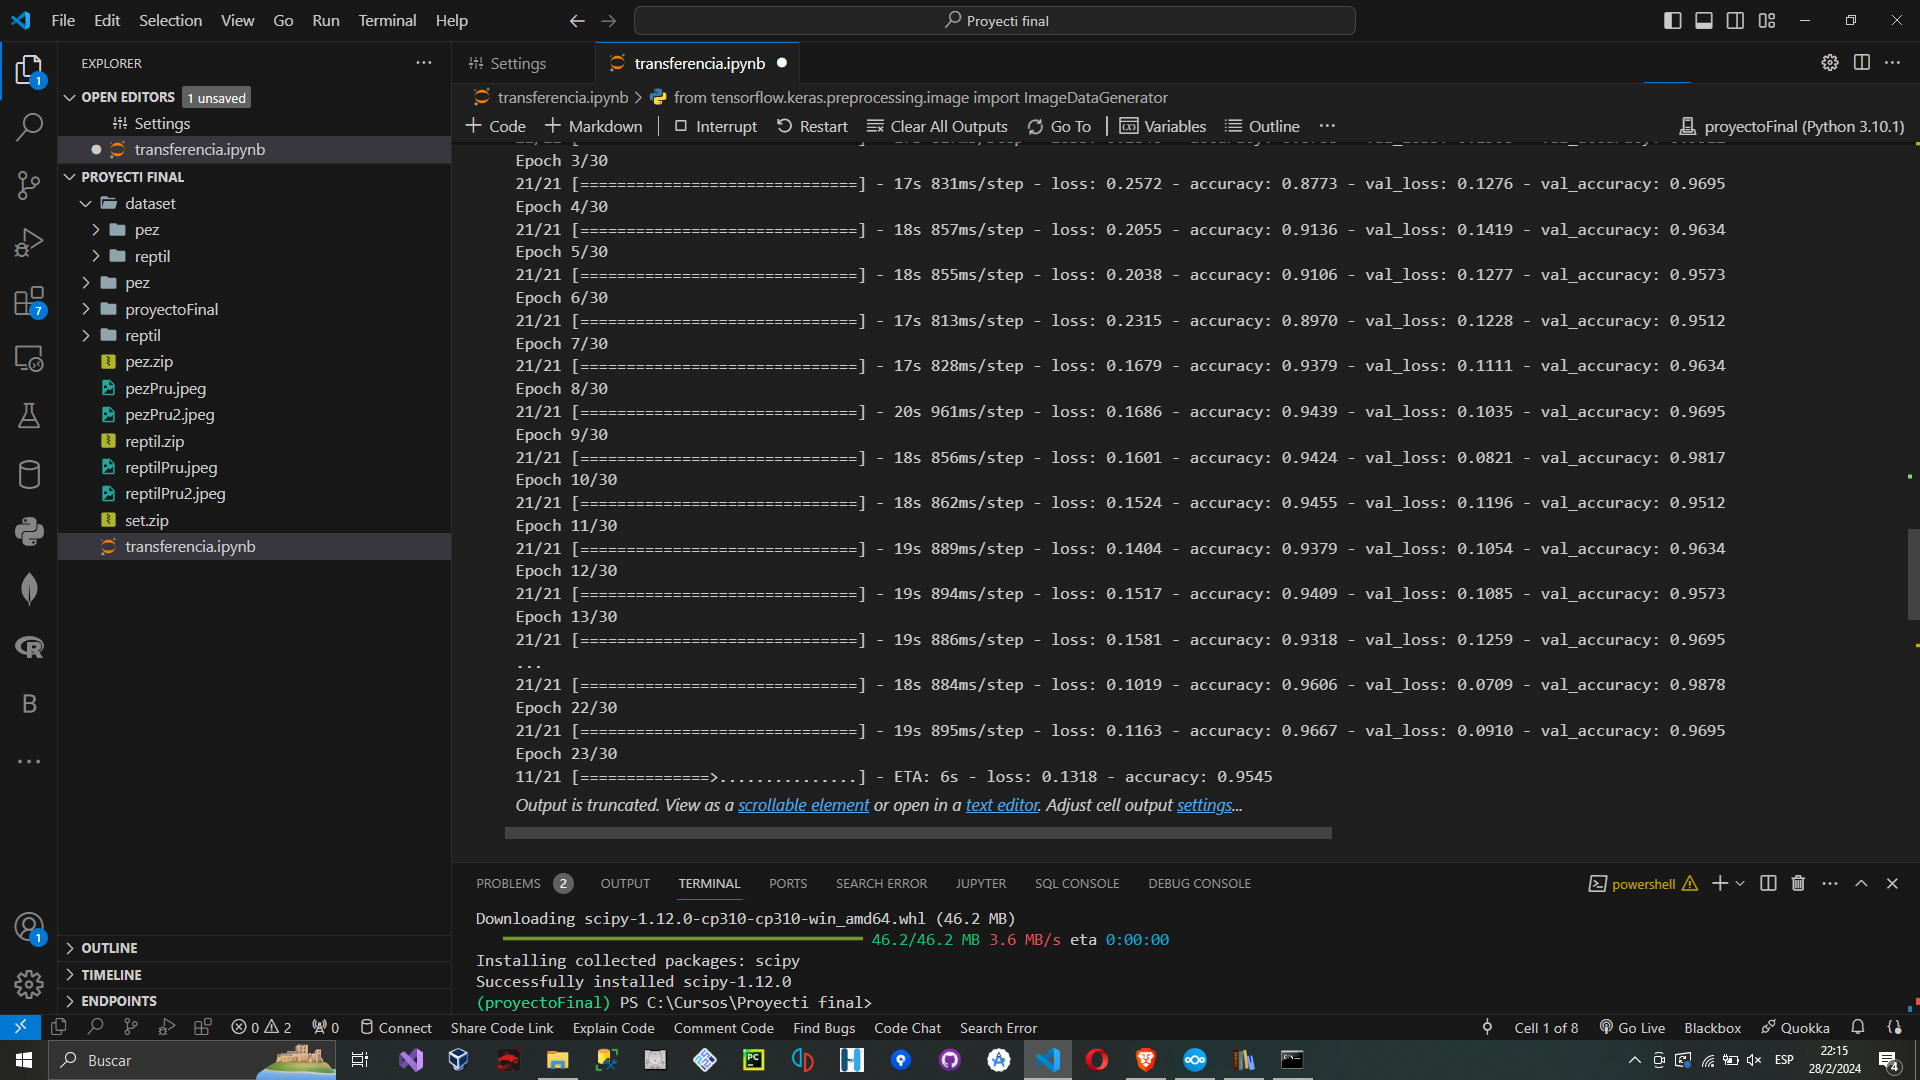Toggle secondary sidebar layout button
Screen dimensions: 1920x1080
pos(1735,20)
